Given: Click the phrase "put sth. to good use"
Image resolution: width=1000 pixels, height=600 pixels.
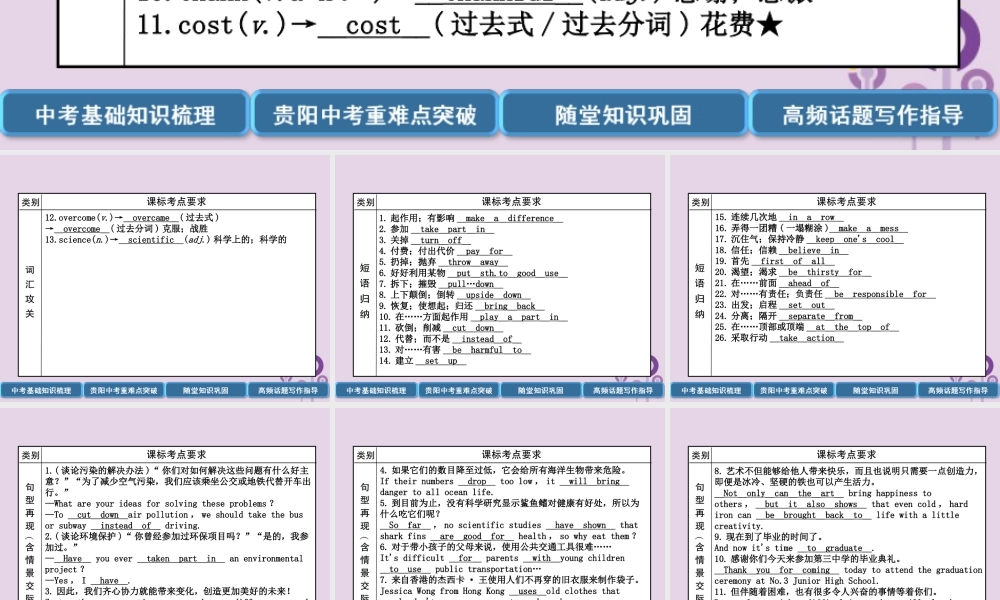Looking at the screenshot, I should [x=508, y=273].
